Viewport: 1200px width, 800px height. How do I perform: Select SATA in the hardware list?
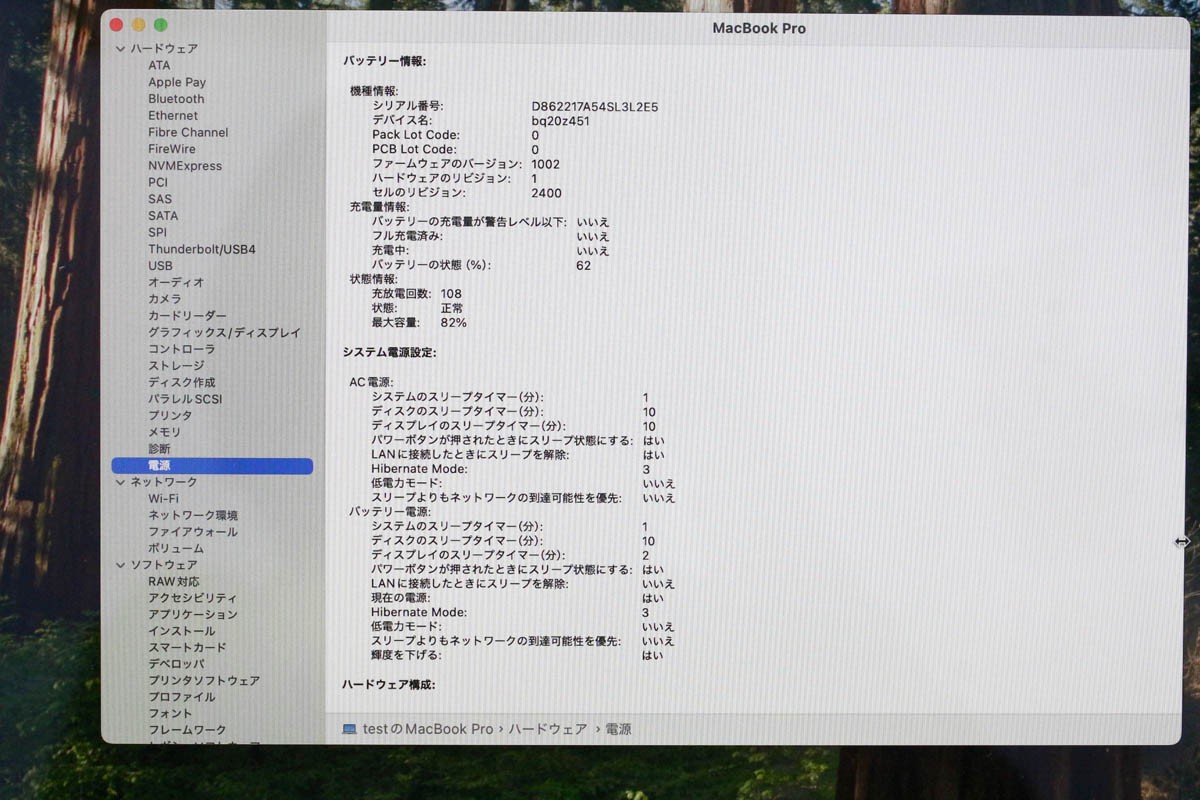click(163, 215)
